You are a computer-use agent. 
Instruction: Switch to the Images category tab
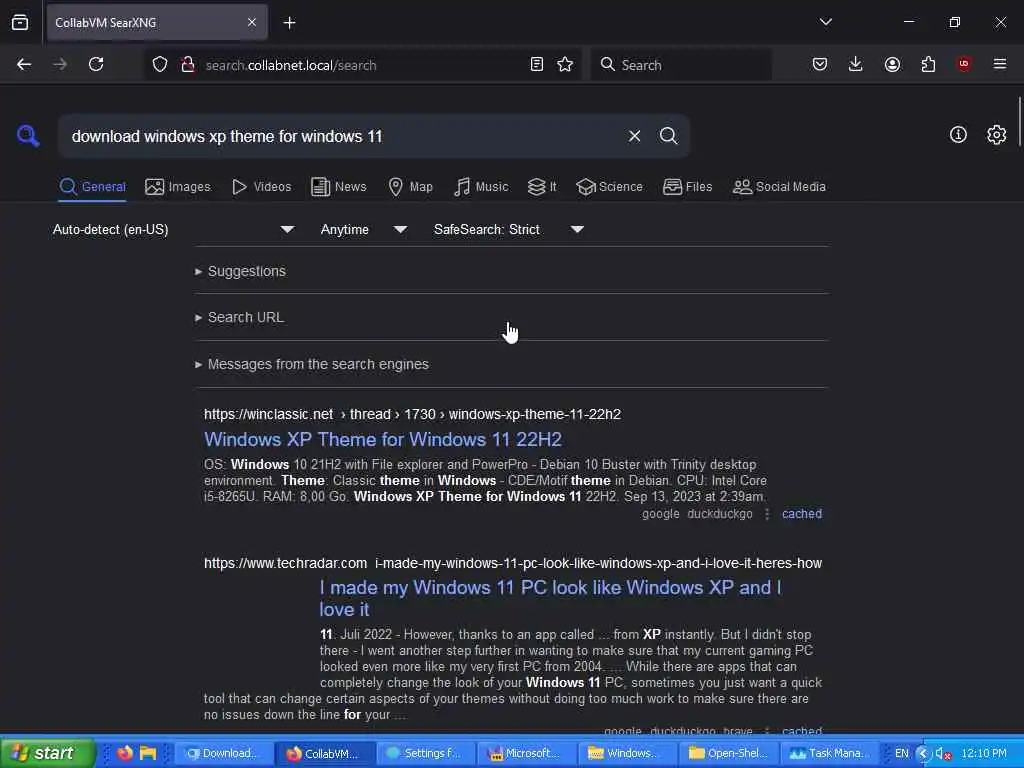(178, 187)
